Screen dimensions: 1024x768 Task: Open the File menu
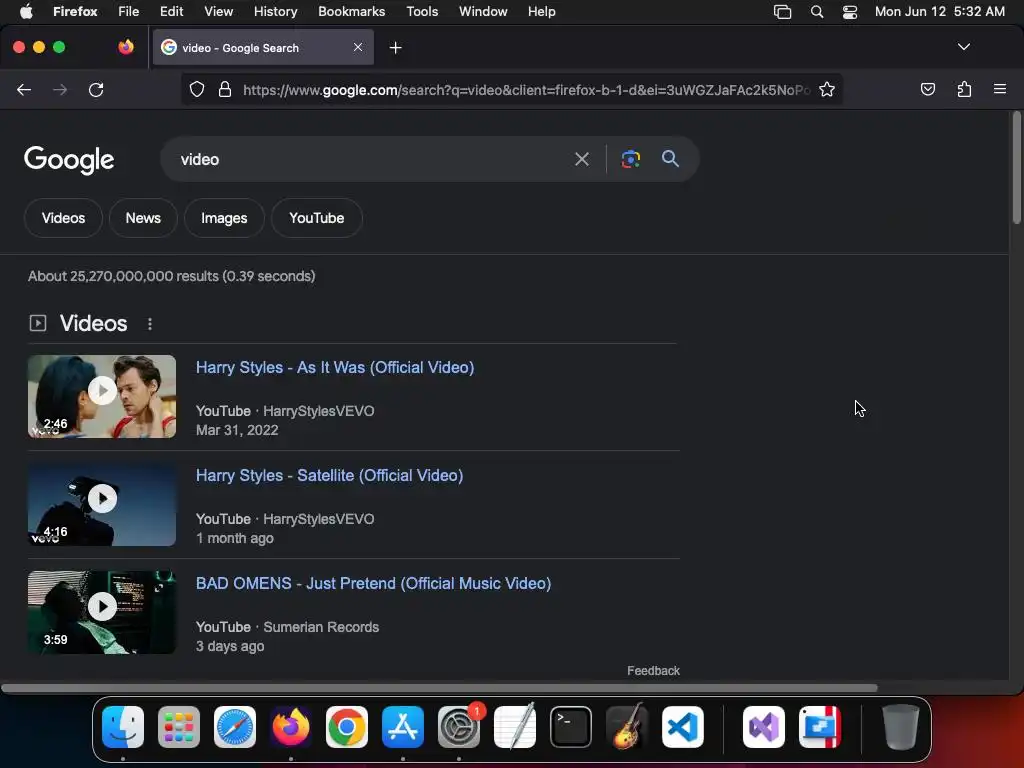coord(129,12)
